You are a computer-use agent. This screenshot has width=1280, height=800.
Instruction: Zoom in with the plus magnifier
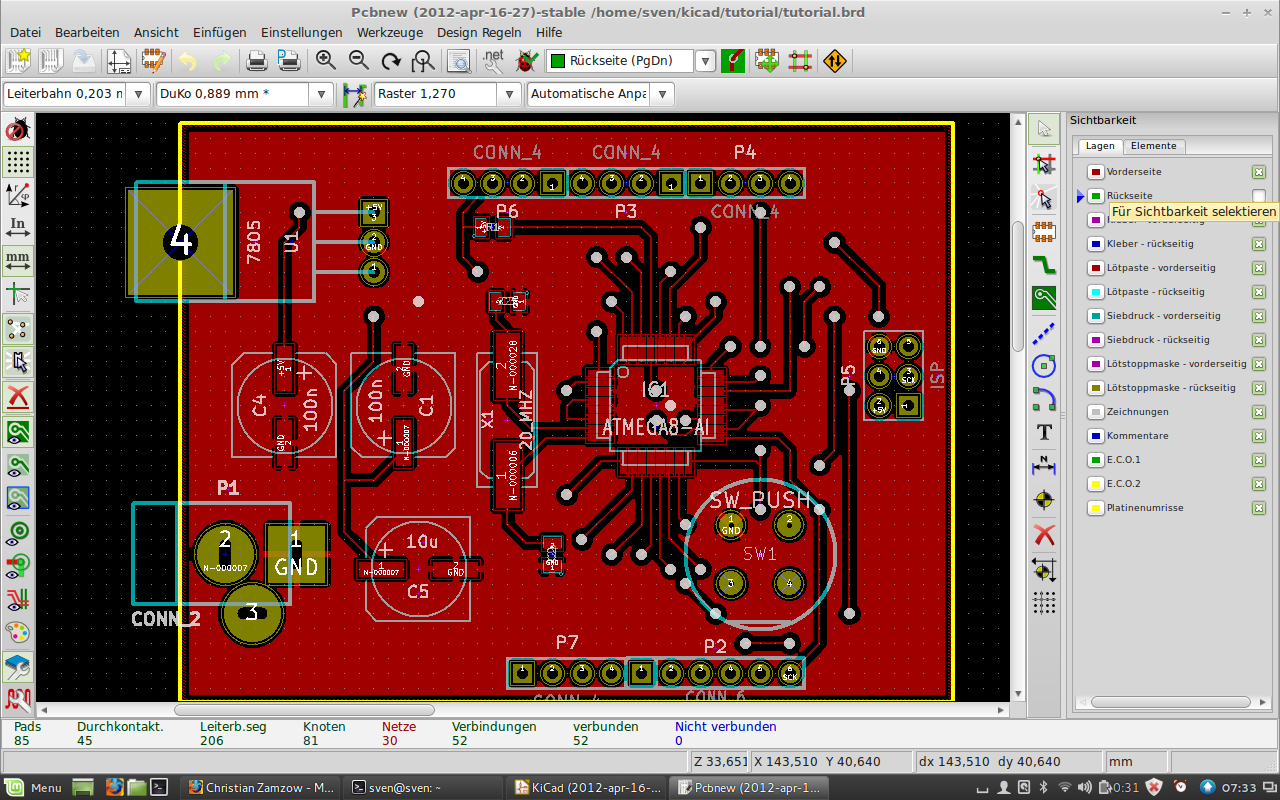326,61
